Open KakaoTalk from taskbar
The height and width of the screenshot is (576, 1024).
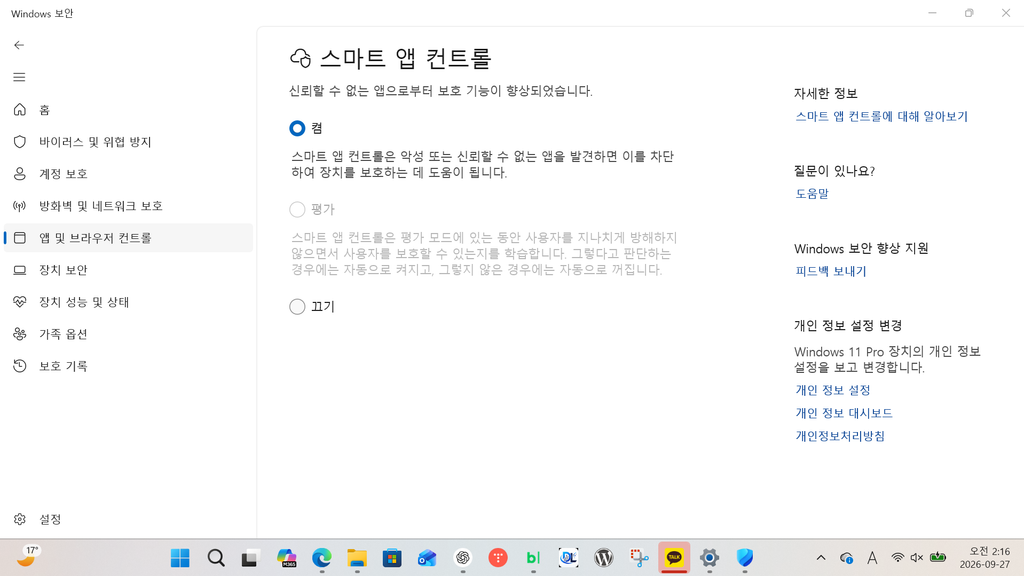click(674, 558)
